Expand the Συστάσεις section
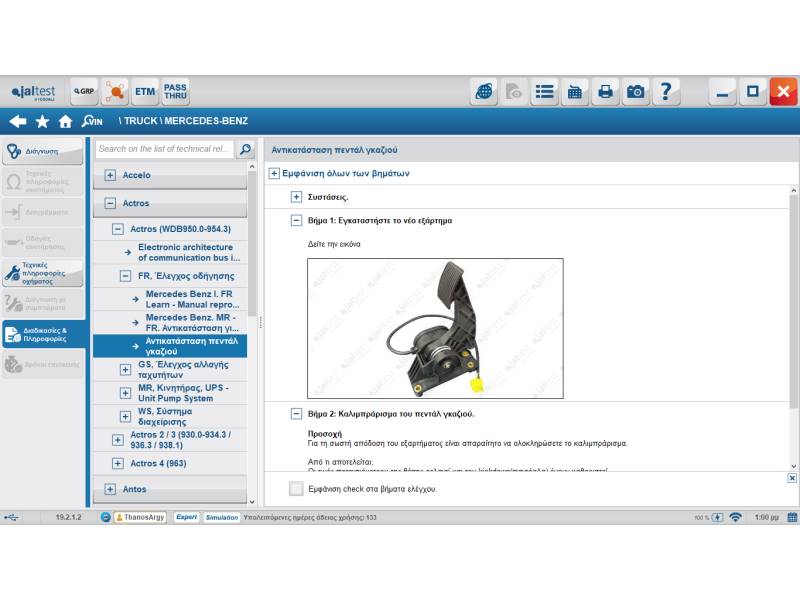Viewport: 800px width, 600px height. tap(296, 197)
